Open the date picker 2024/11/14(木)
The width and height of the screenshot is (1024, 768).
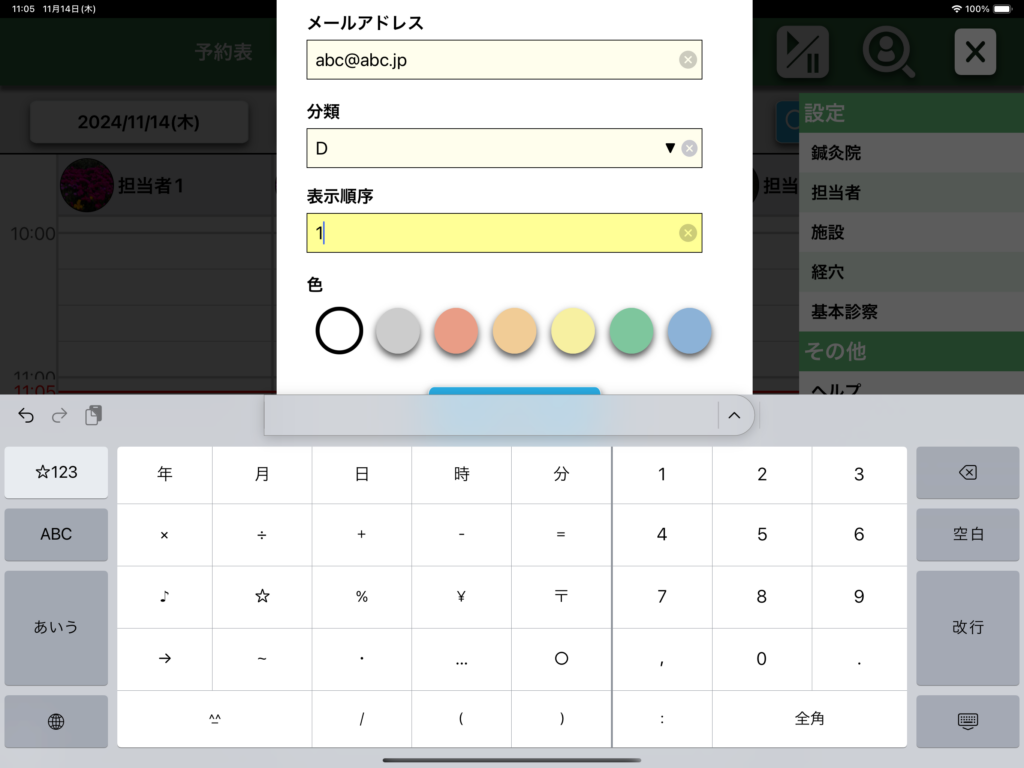click(138, 123)
